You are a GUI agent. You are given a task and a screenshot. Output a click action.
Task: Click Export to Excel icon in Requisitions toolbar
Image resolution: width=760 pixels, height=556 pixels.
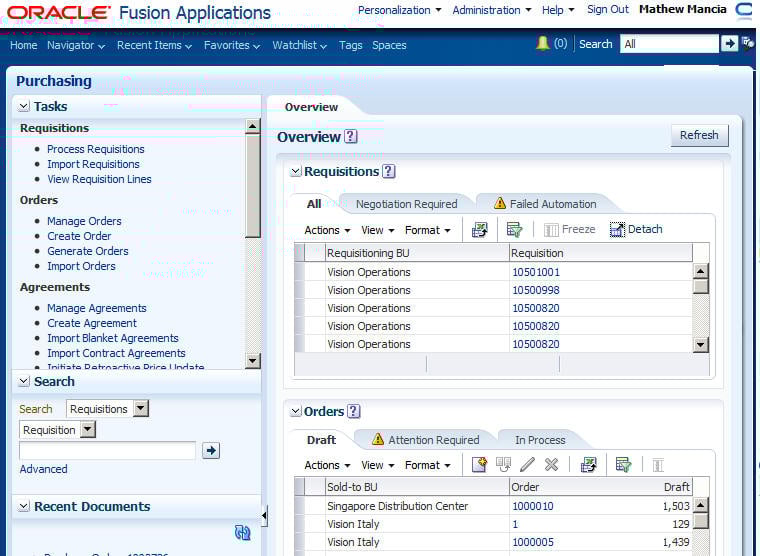pyautogui.click(x=480, y=229)
